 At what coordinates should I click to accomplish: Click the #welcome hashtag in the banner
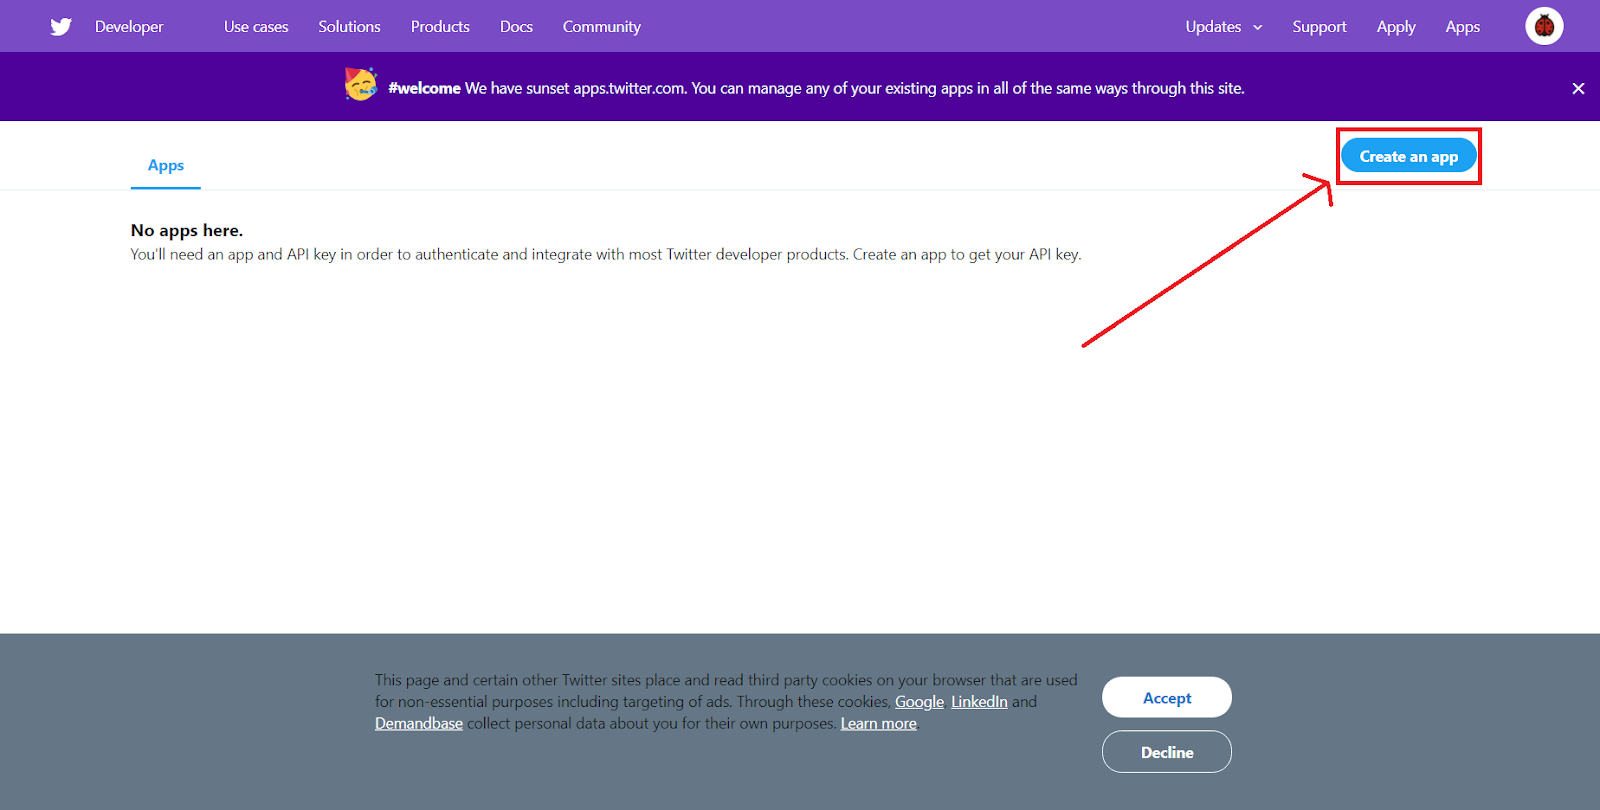tap(424, 88)
